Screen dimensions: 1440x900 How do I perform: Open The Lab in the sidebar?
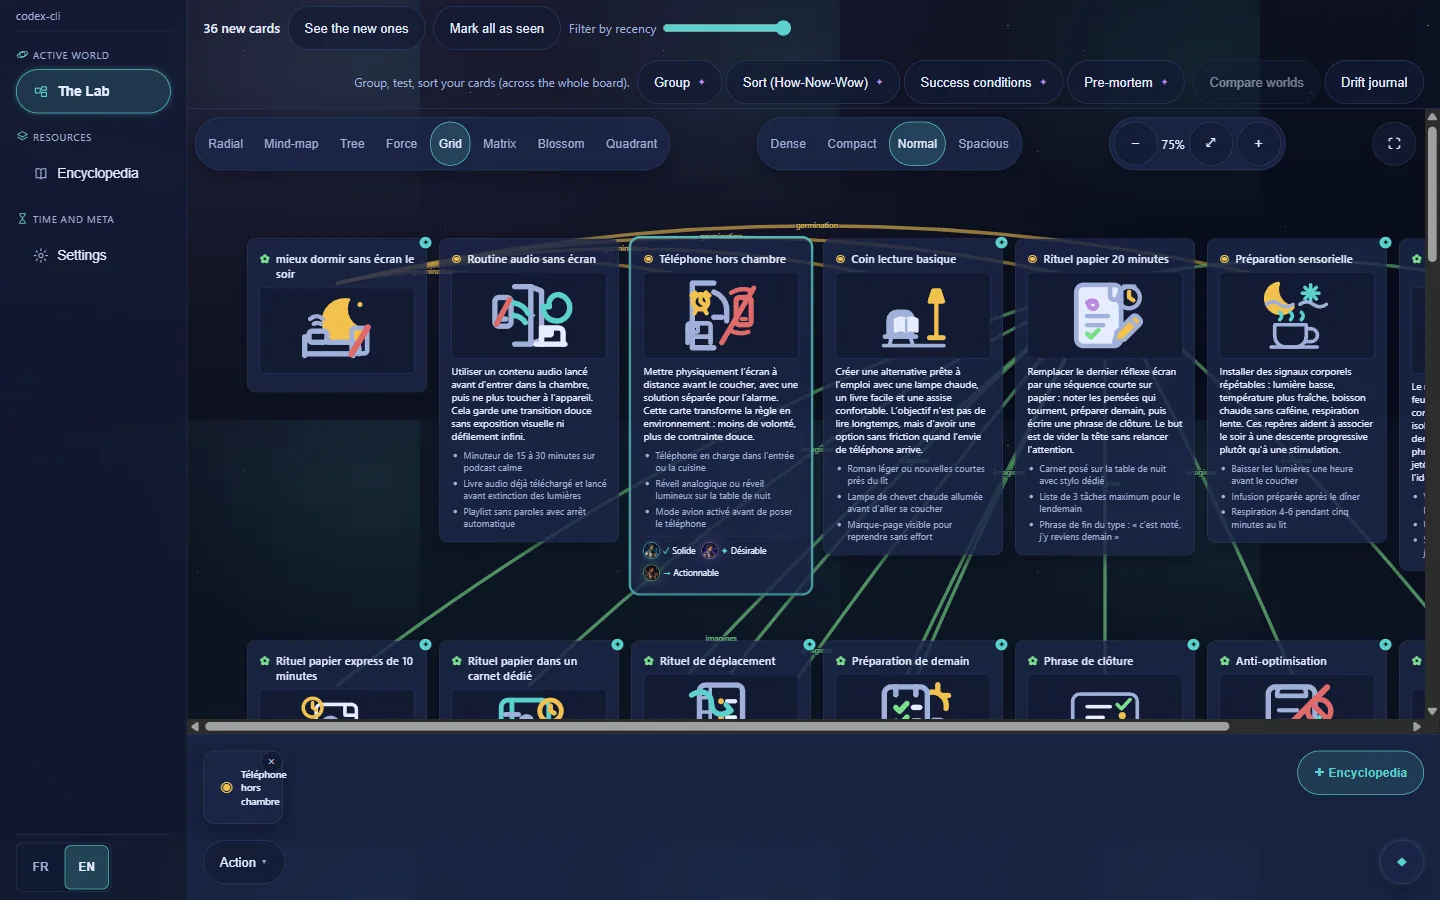click(93, 91)
